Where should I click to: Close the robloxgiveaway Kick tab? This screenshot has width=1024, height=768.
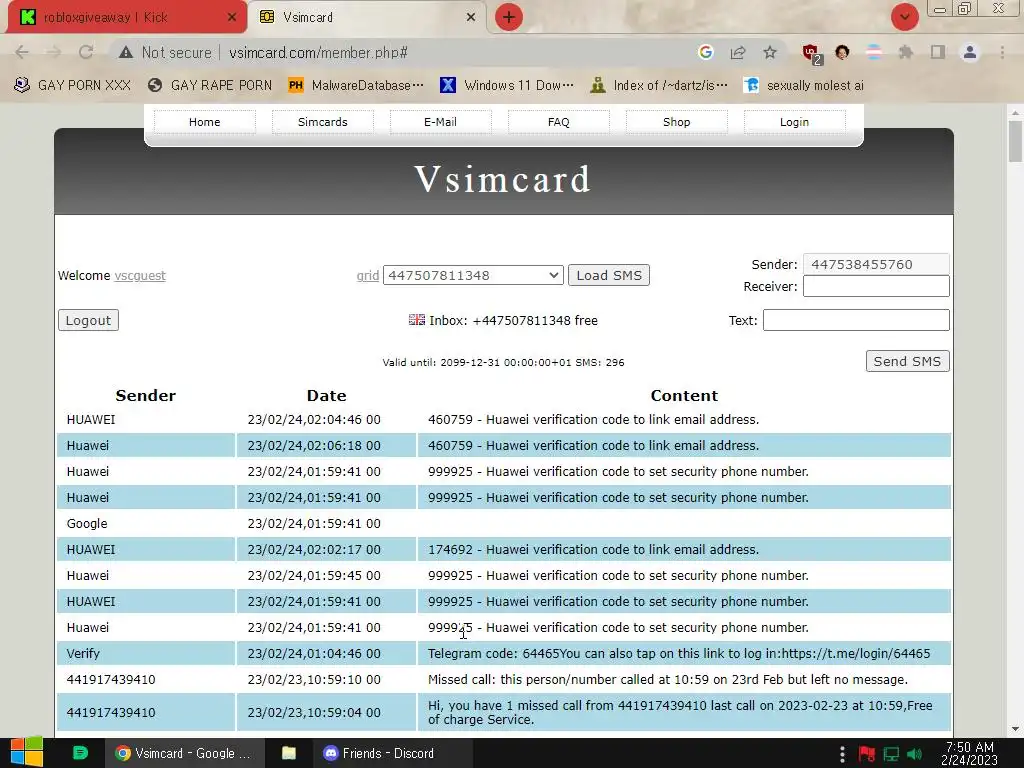[232, 17]
